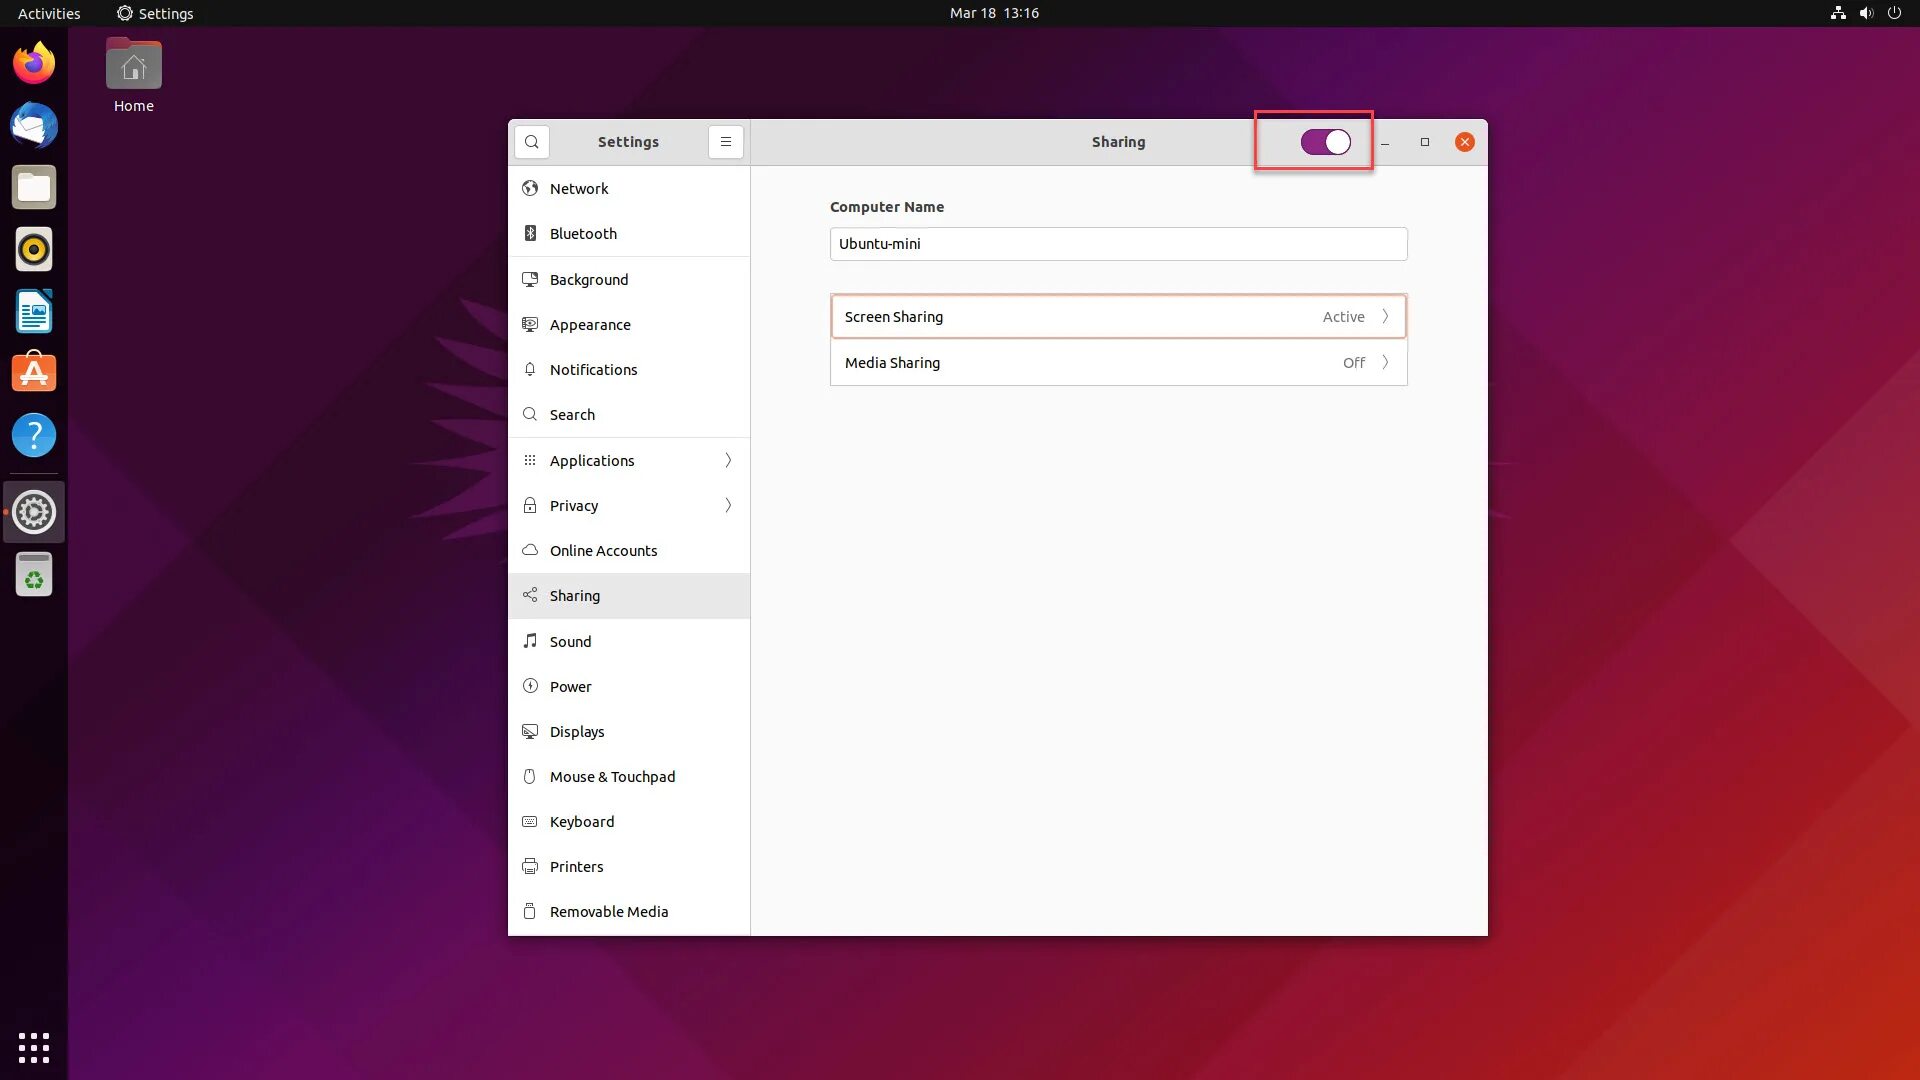Click the Computer Name text field

(1118, 244)
